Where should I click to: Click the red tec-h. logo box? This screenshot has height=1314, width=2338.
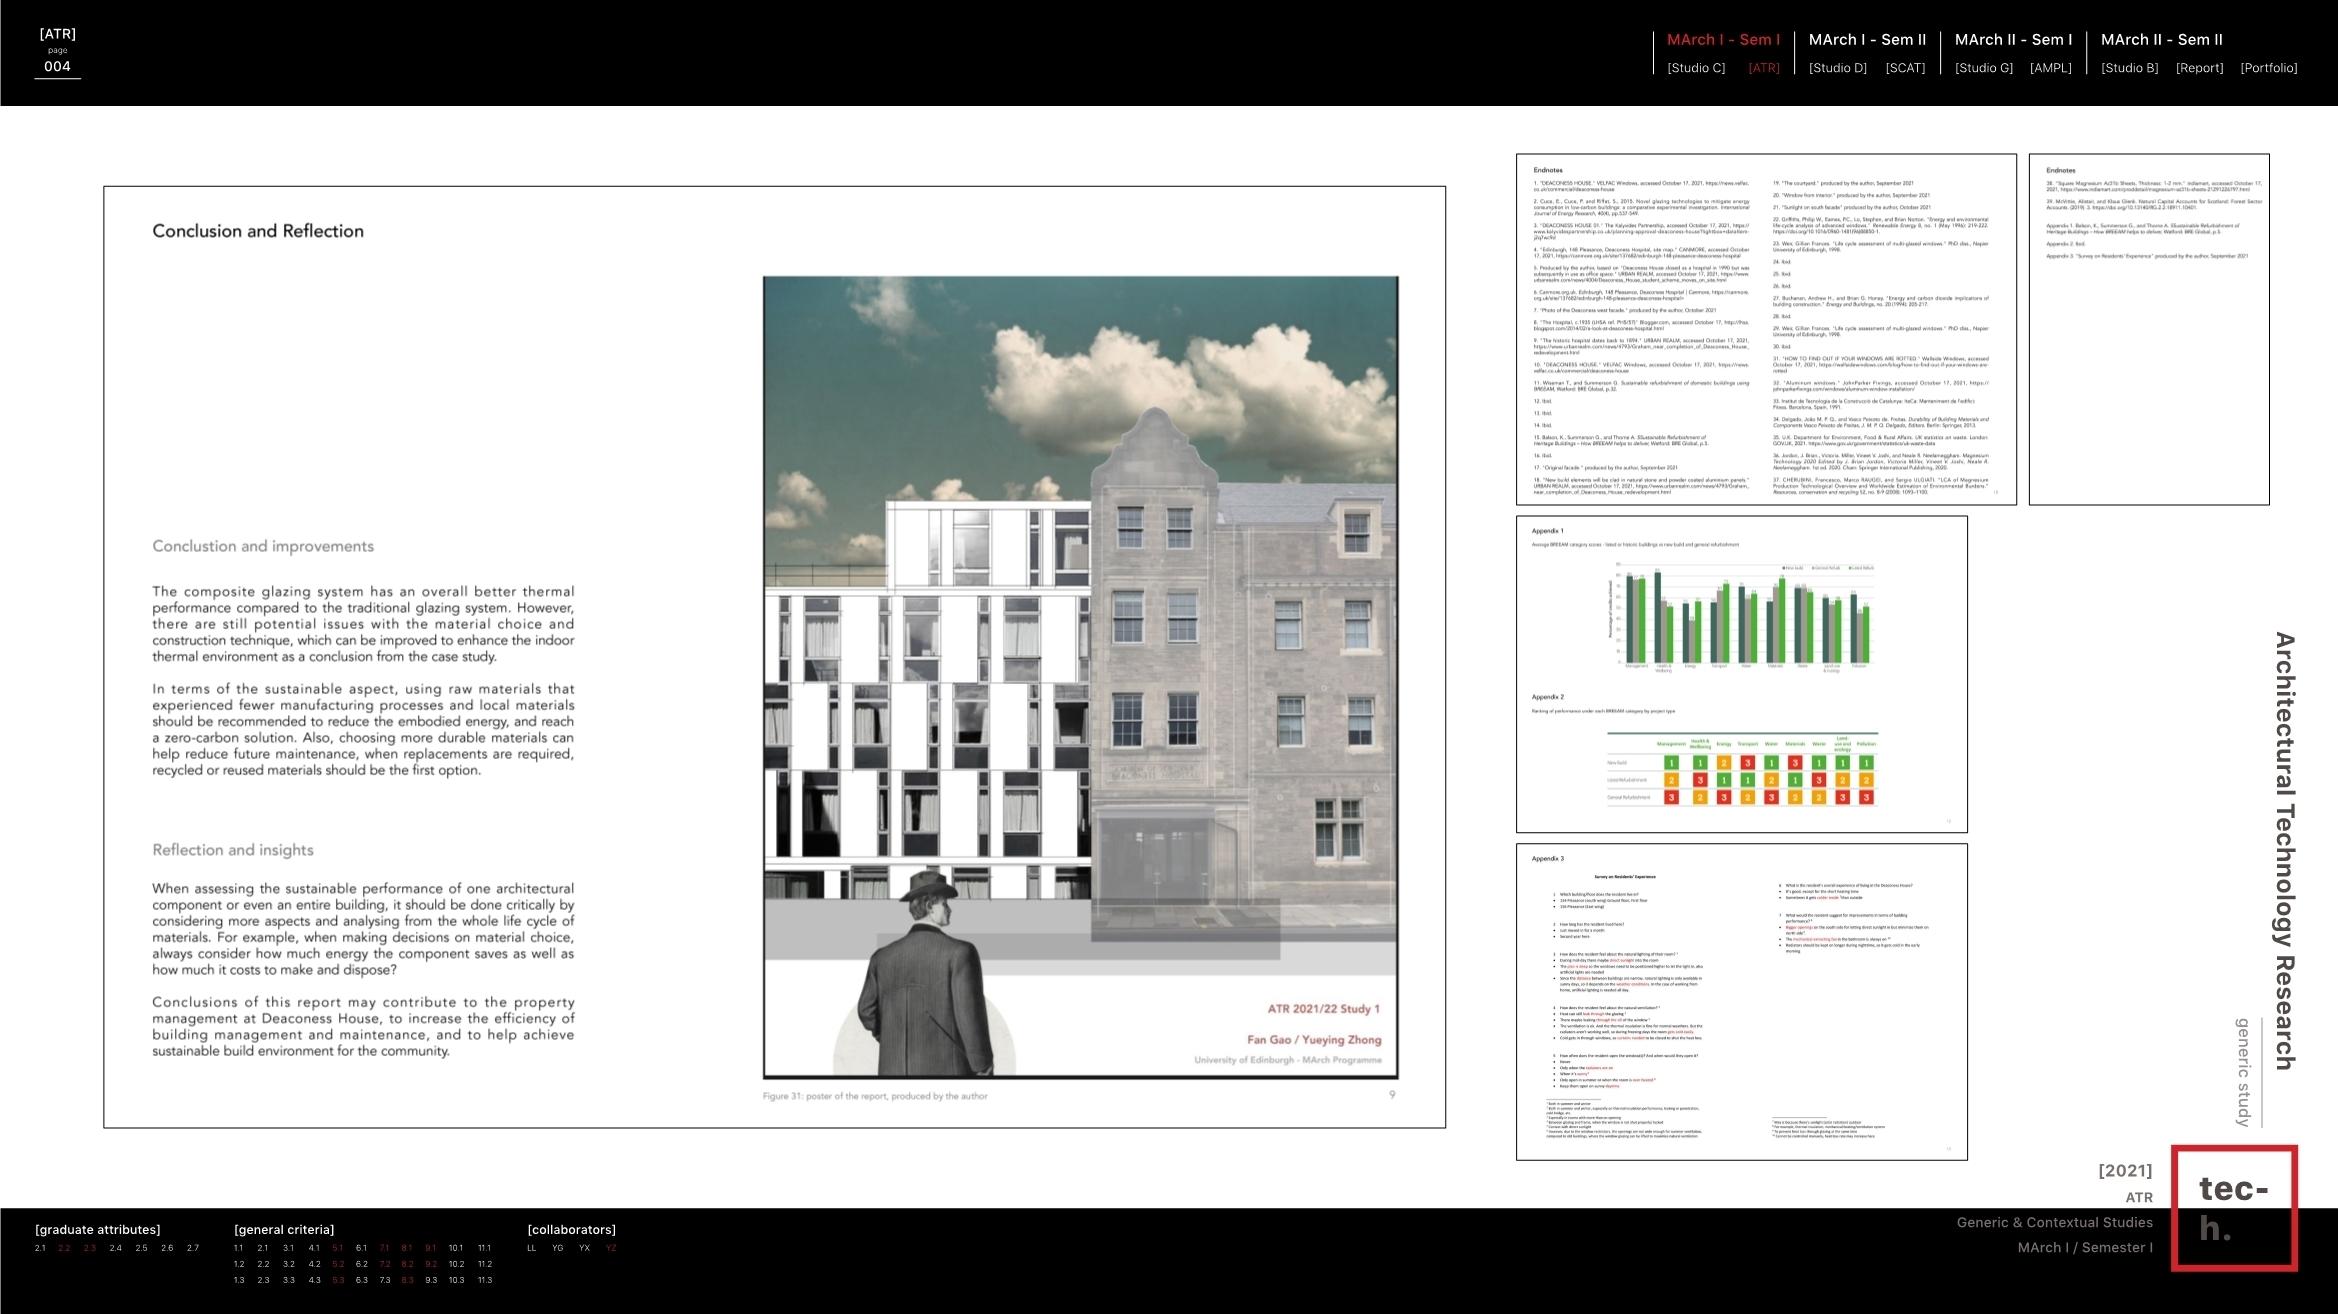point(2233,1208)
